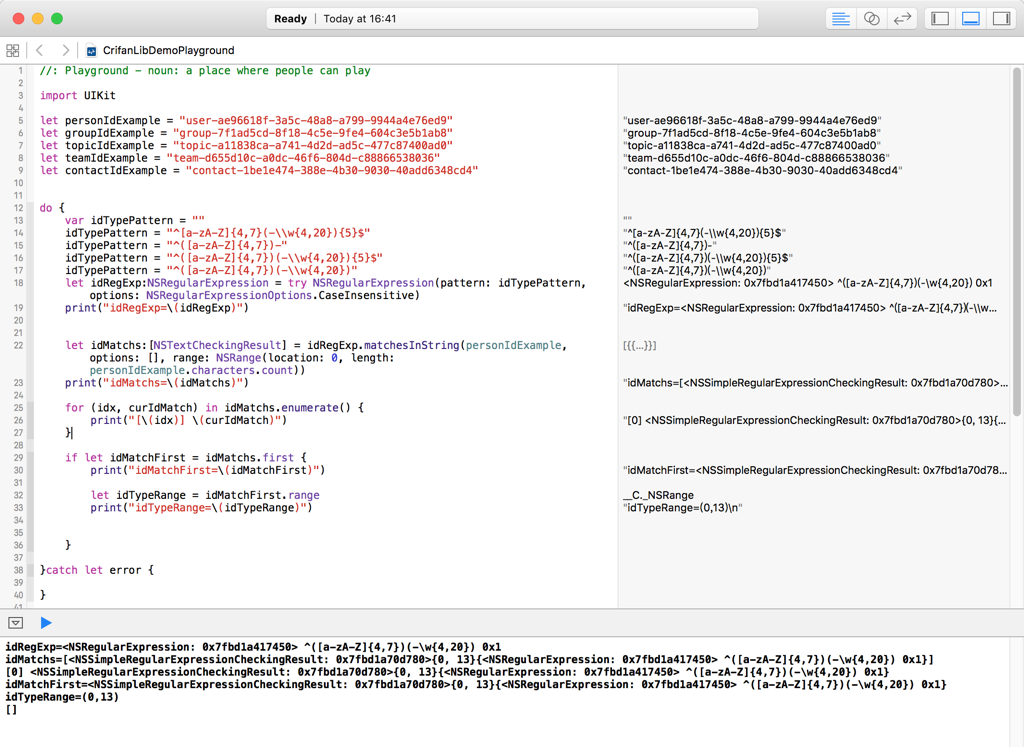Click the Ready activity status field
1024x747 pixels.
tap(513, 19)
